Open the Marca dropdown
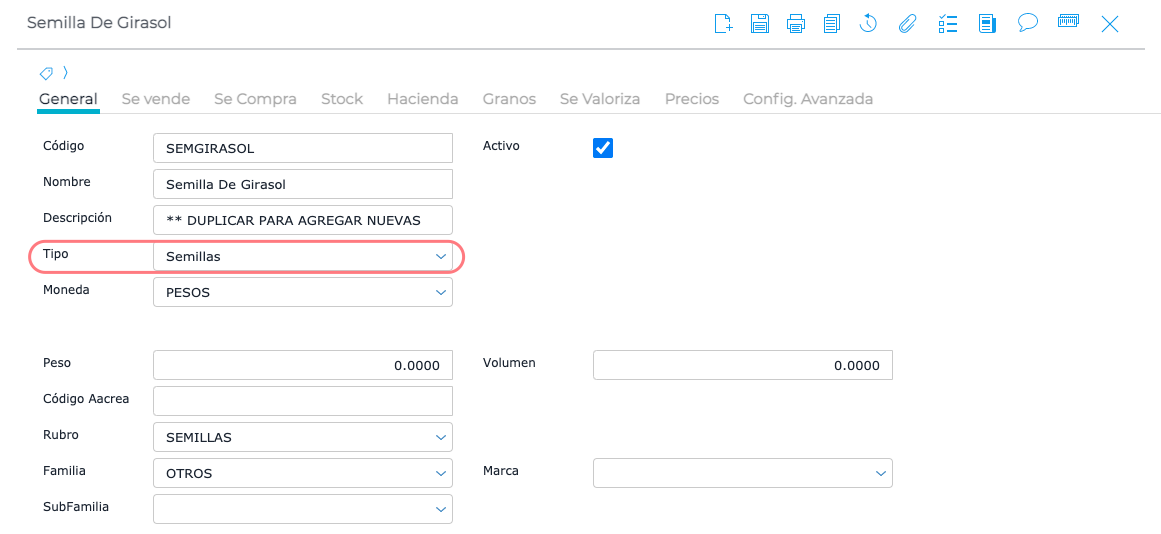 pyautogui.click(x=742, y=473)
